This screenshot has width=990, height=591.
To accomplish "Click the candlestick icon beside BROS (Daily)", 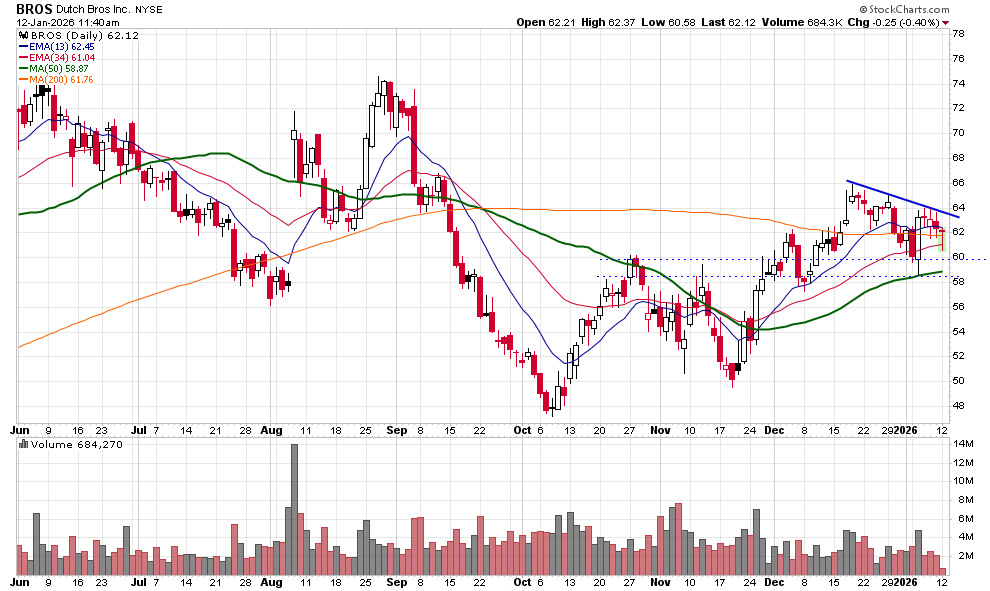I will pyautogui.click(x=24, y=35).
